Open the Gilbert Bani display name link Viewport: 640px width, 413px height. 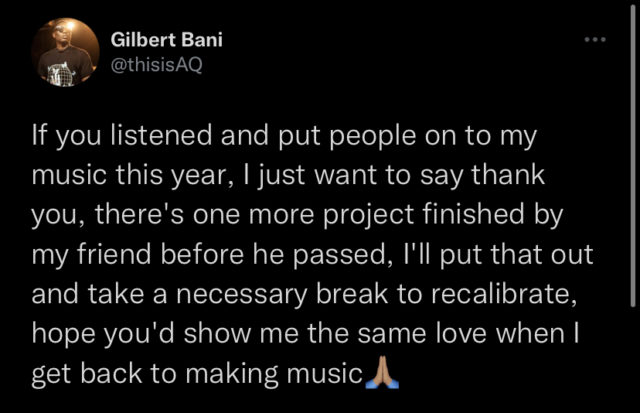point(167,40)
